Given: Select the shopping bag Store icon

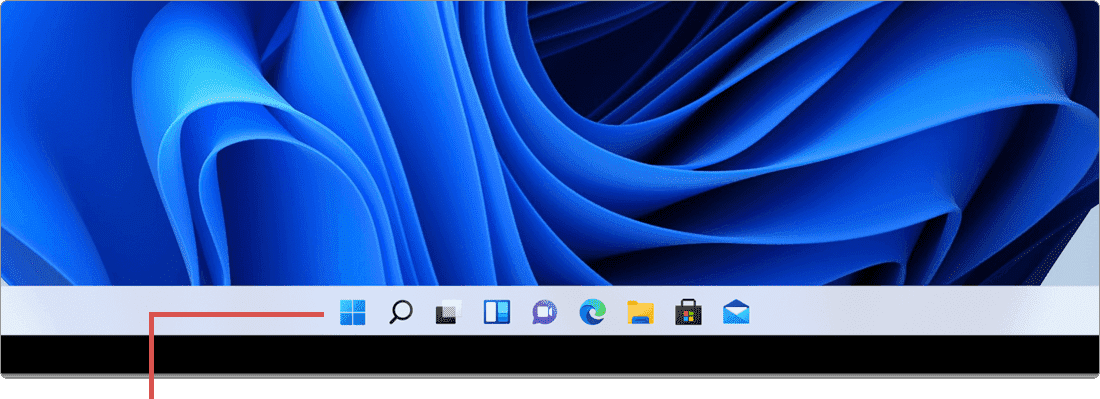Looking at the screenshot, I should 688,312.
